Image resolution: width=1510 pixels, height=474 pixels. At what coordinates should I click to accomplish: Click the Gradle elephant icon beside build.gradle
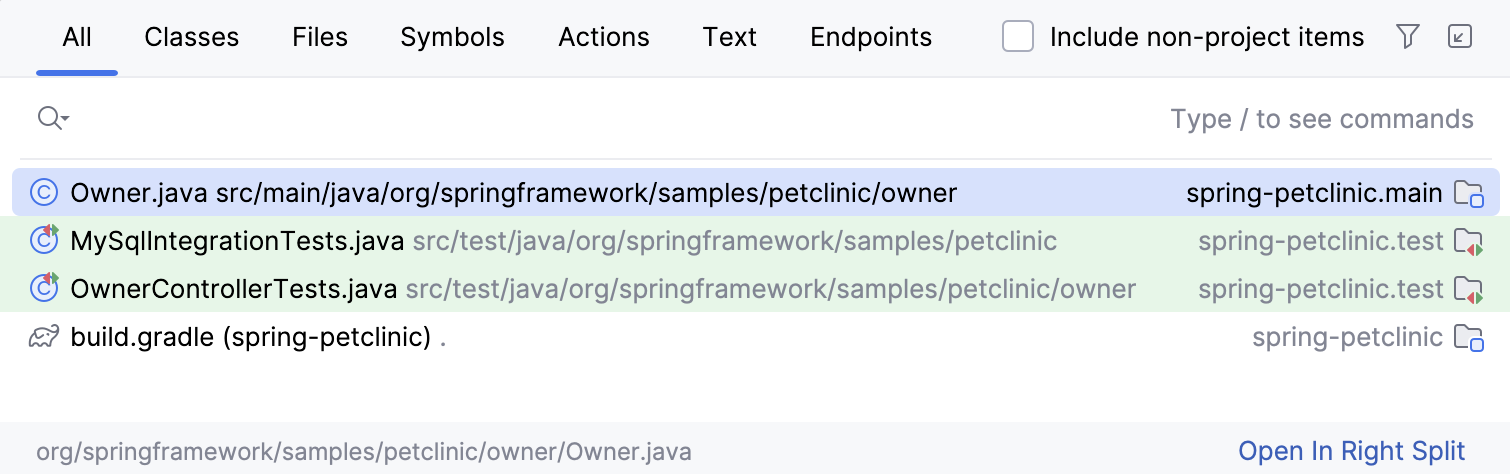point(44,338)
